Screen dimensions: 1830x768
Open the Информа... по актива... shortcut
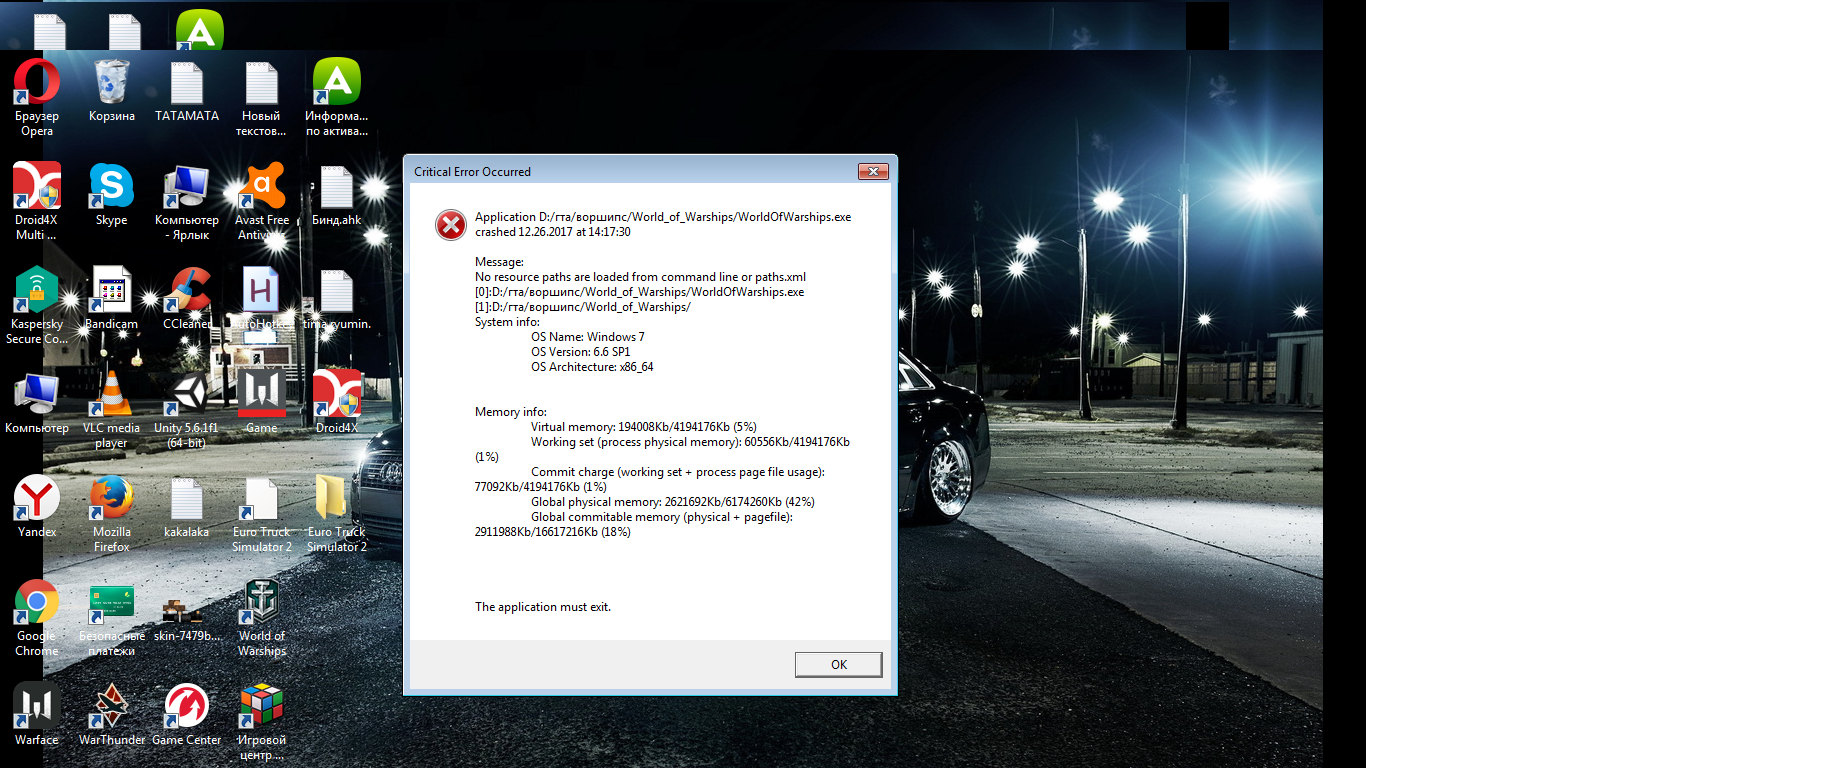337,82
